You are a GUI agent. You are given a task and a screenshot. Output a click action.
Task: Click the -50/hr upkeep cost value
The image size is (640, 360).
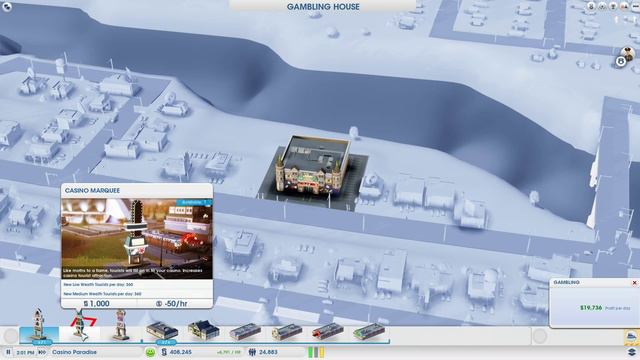(x=172, y=303)
